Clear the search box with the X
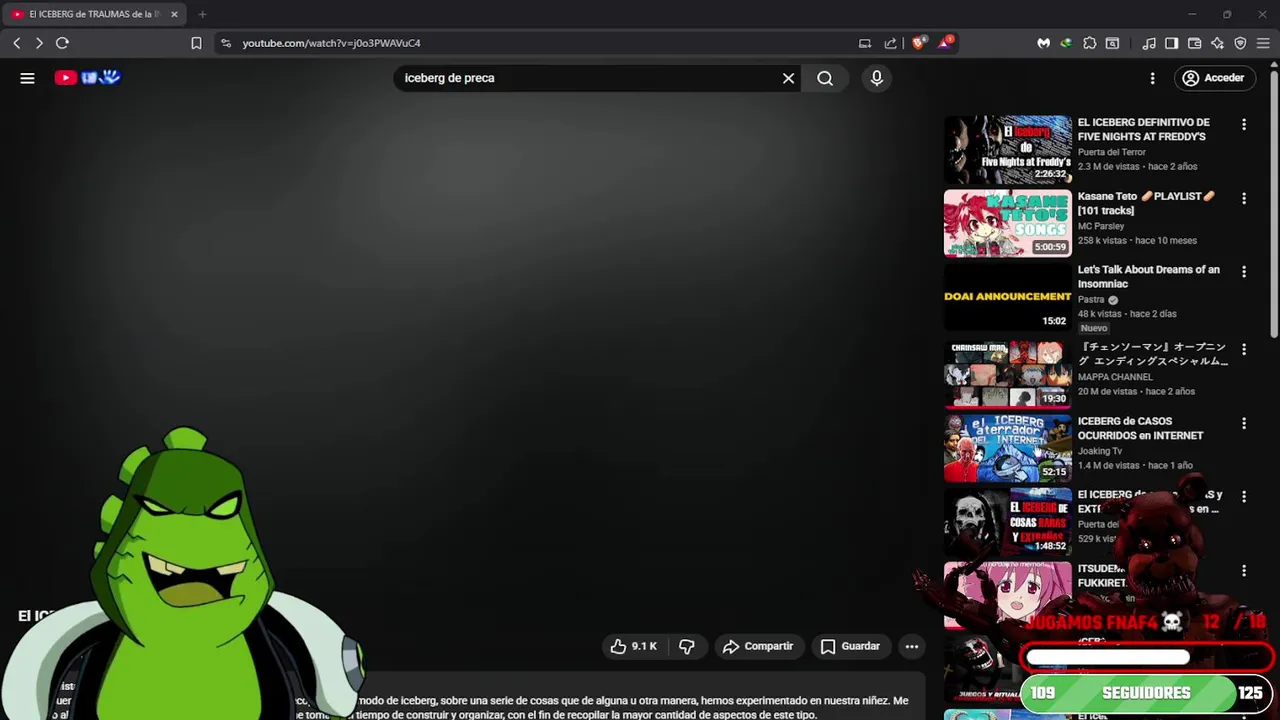Screen dimensions: 1280x720 click(788, 78)
